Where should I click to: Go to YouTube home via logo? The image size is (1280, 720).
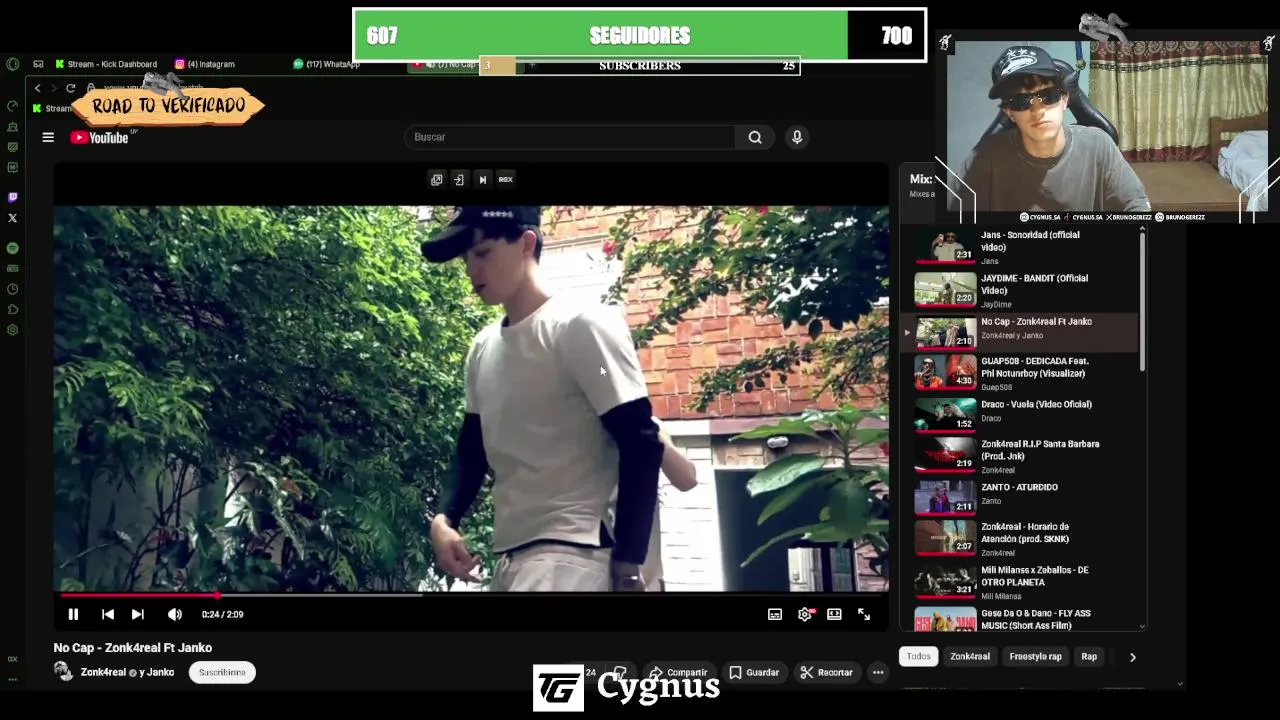coord(100,138)
